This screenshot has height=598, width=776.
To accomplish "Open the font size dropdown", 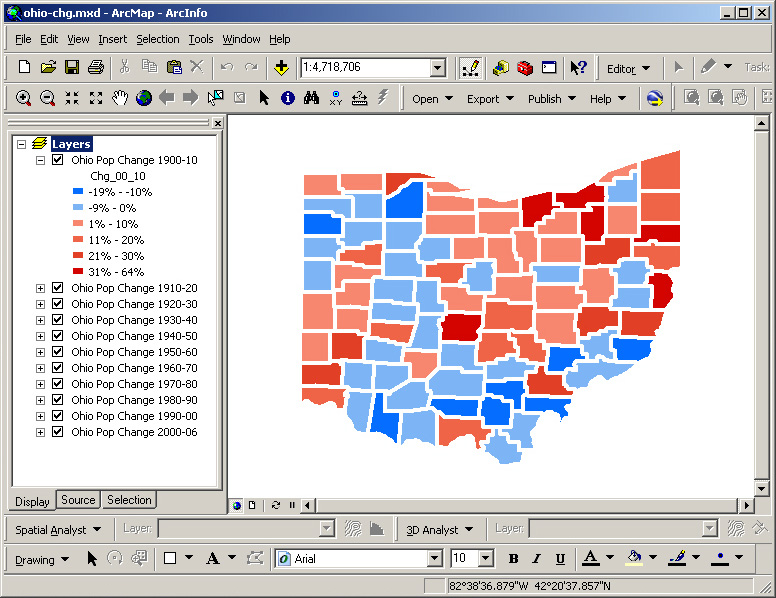I will (486, 559).
